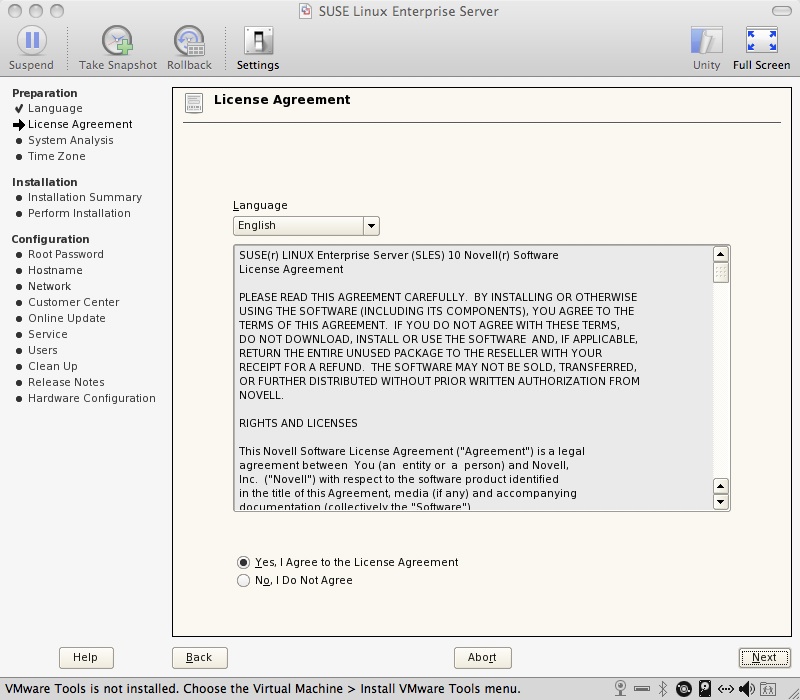Image resolution: width=800 pixels, height=700 pixels.
Task: Click the Bluetooth status icon
Action: (663, 689)
